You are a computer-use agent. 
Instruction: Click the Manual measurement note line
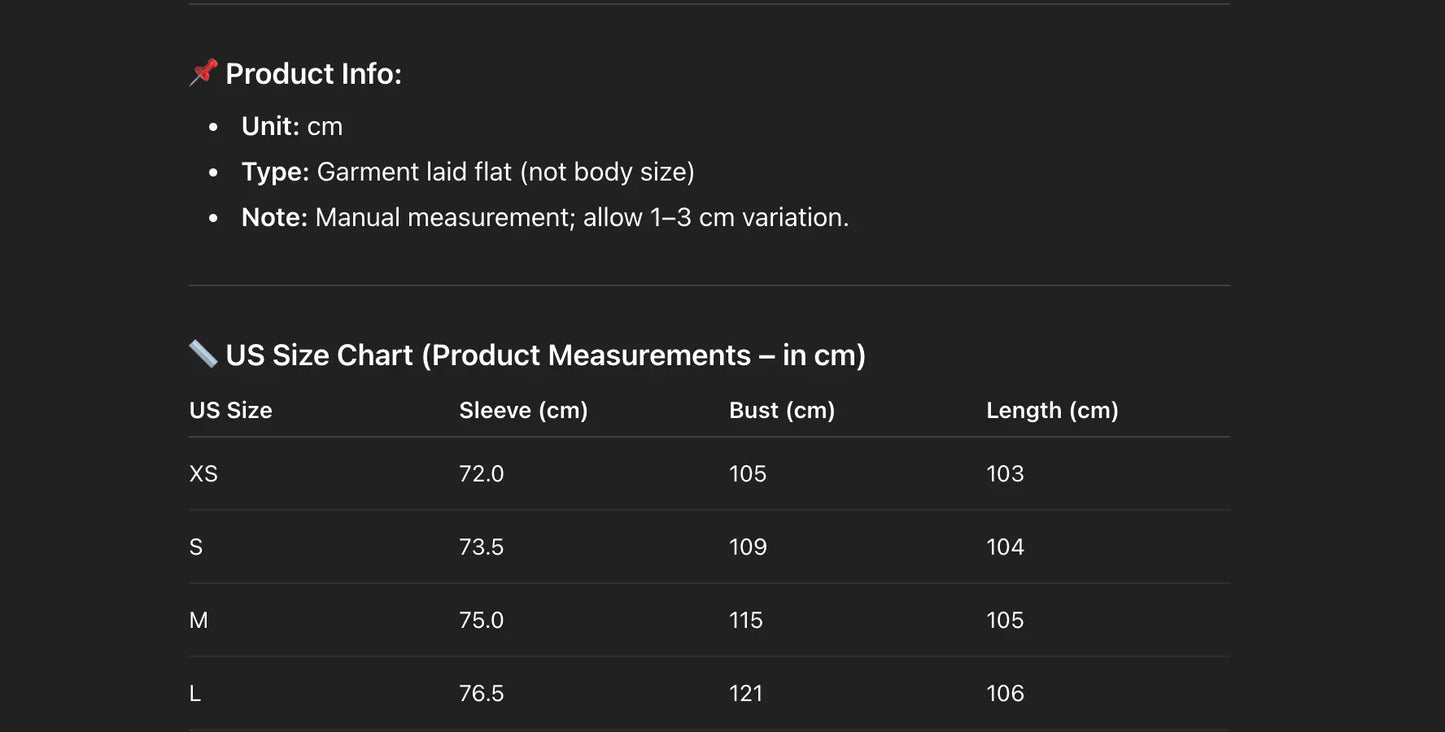pyautogui.click(x=545, y=218)
